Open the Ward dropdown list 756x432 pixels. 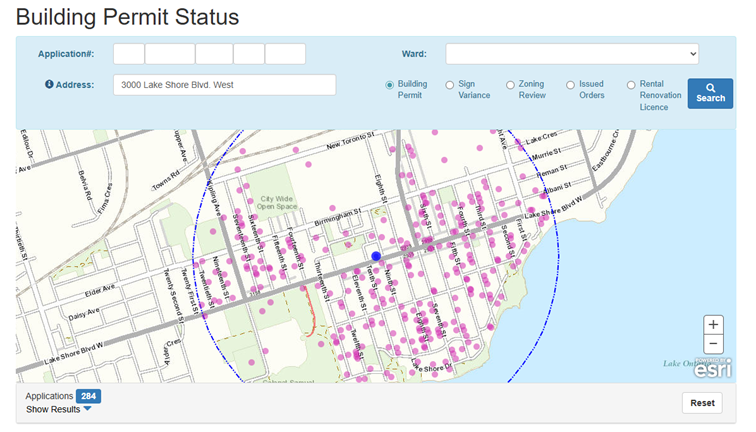click(x=572, y=54)
